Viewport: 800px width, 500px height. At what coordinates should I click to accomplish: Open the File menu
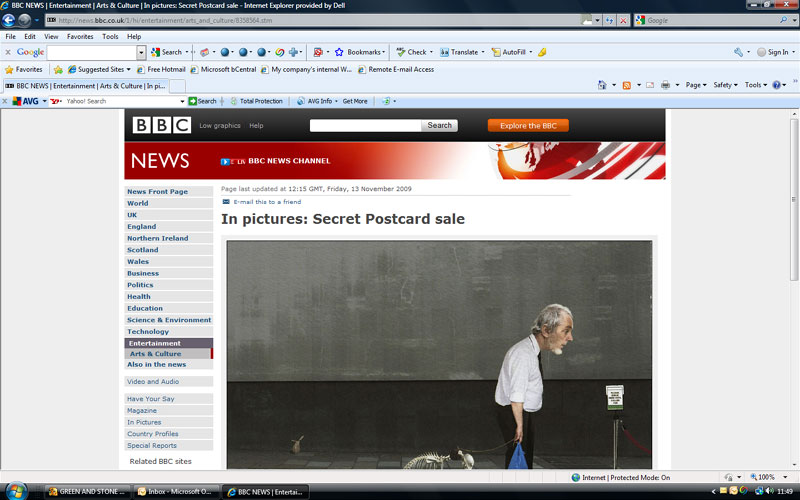coord(11,37)
